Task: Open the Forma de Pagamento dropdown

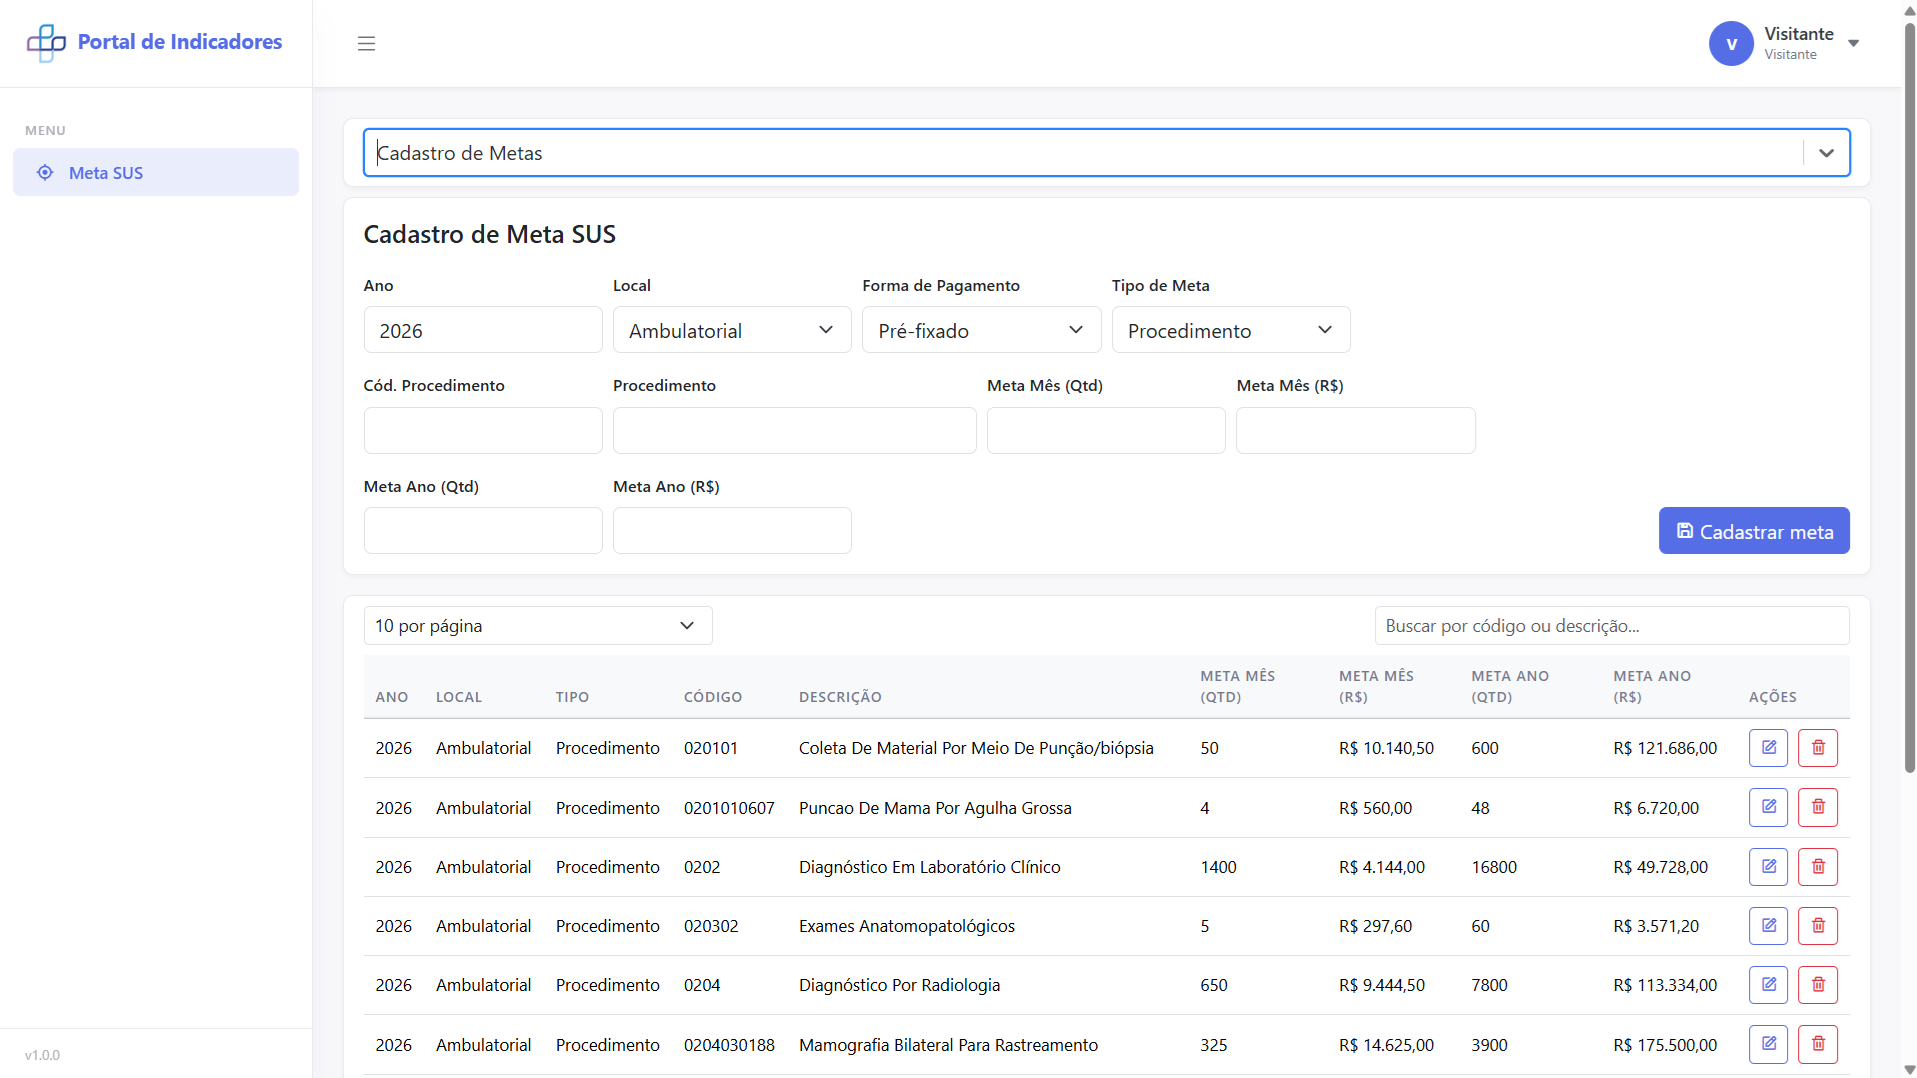Action: point(981,330)
